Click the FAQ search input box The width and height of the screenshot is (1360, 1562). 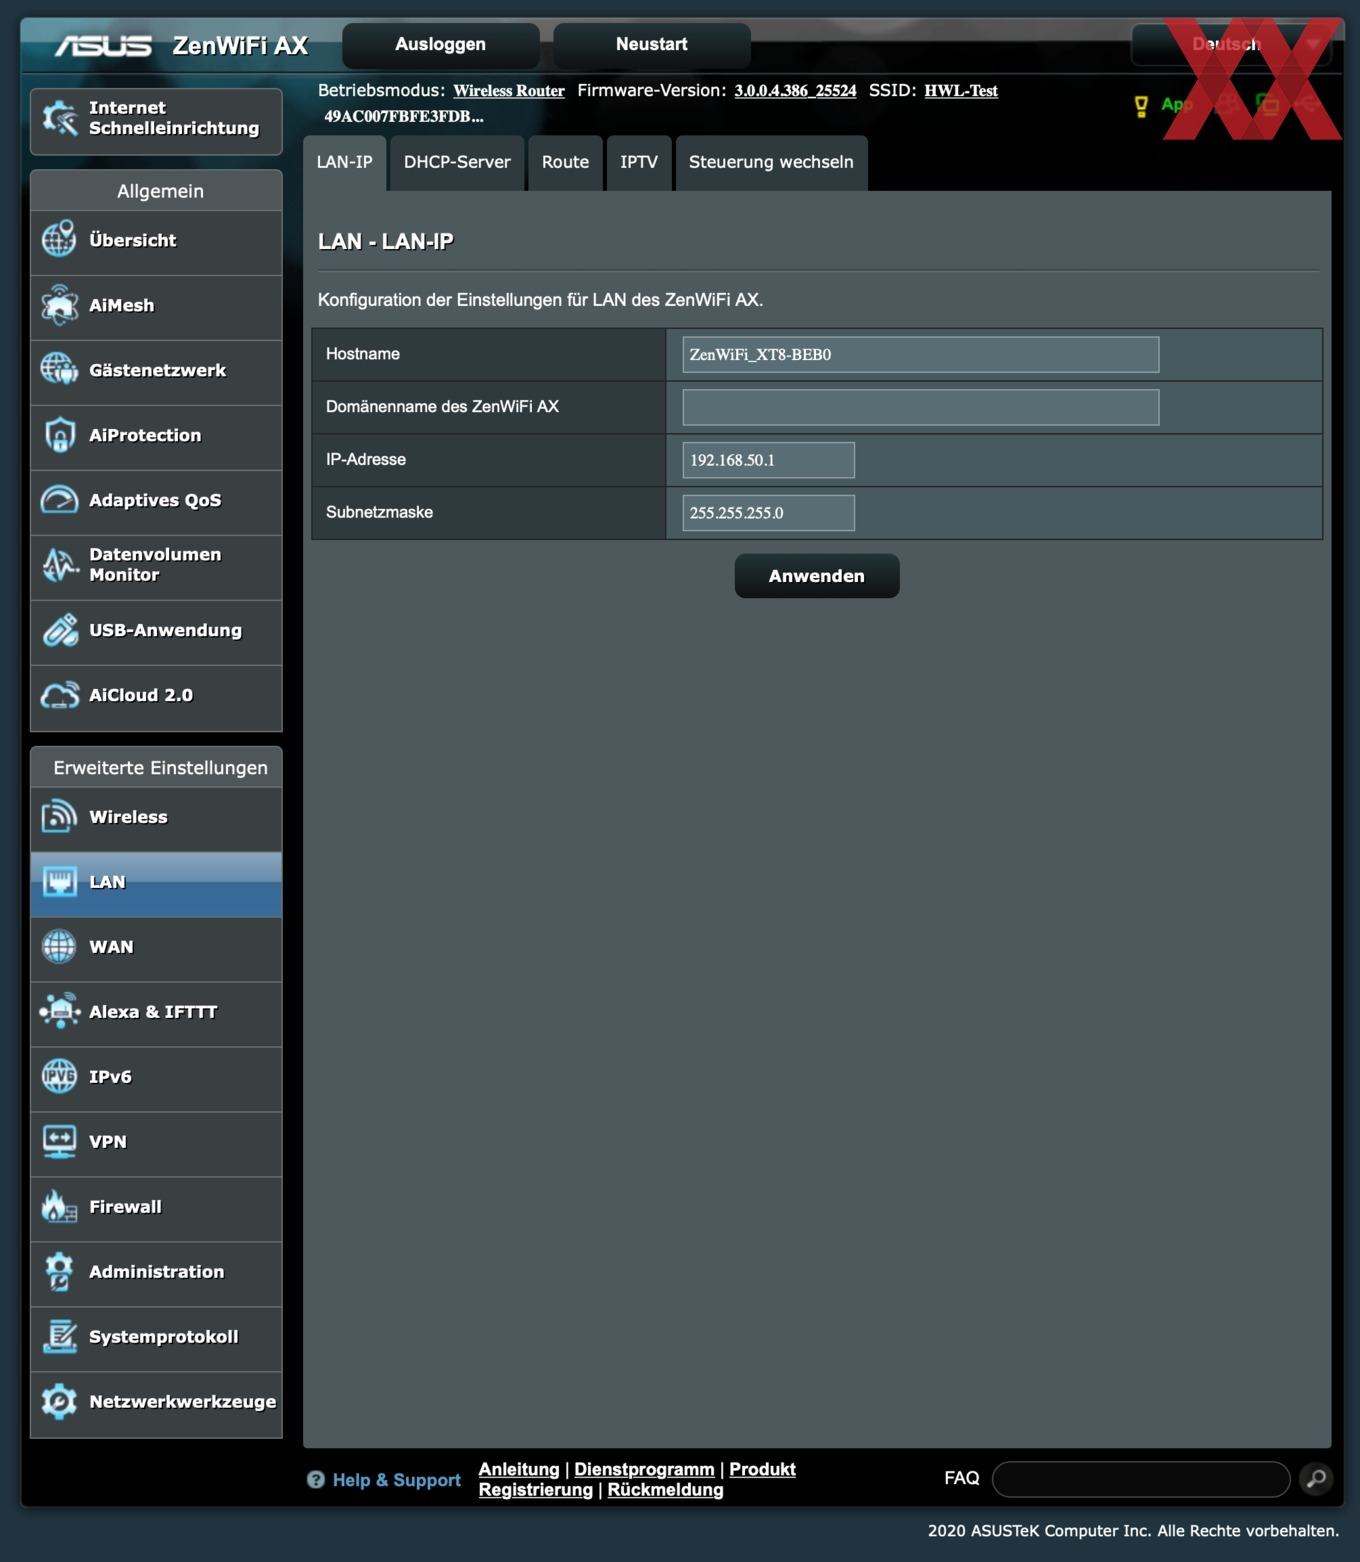coord(1141,1478)
